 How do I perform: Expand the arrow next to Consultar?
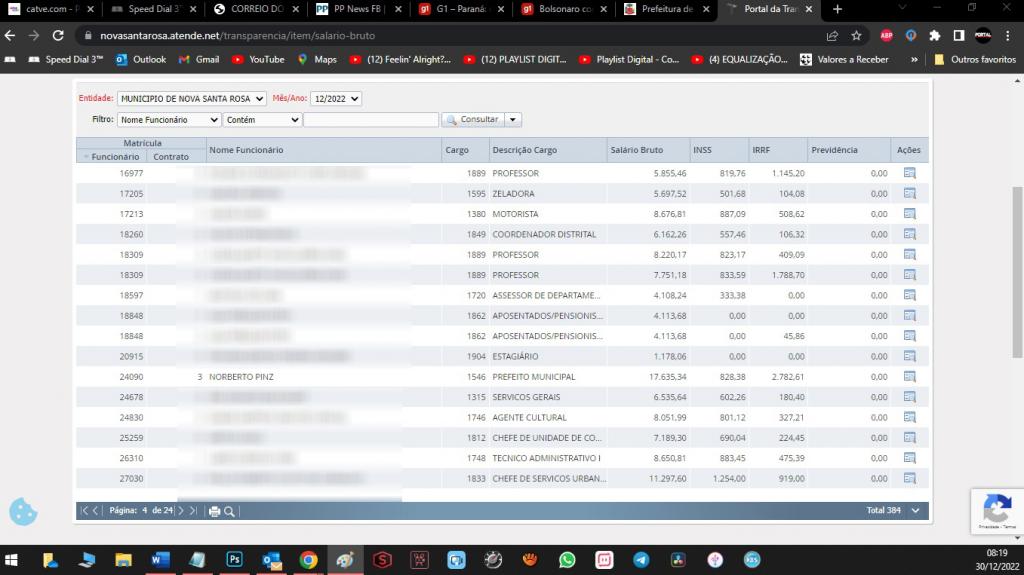pos(513,120)
